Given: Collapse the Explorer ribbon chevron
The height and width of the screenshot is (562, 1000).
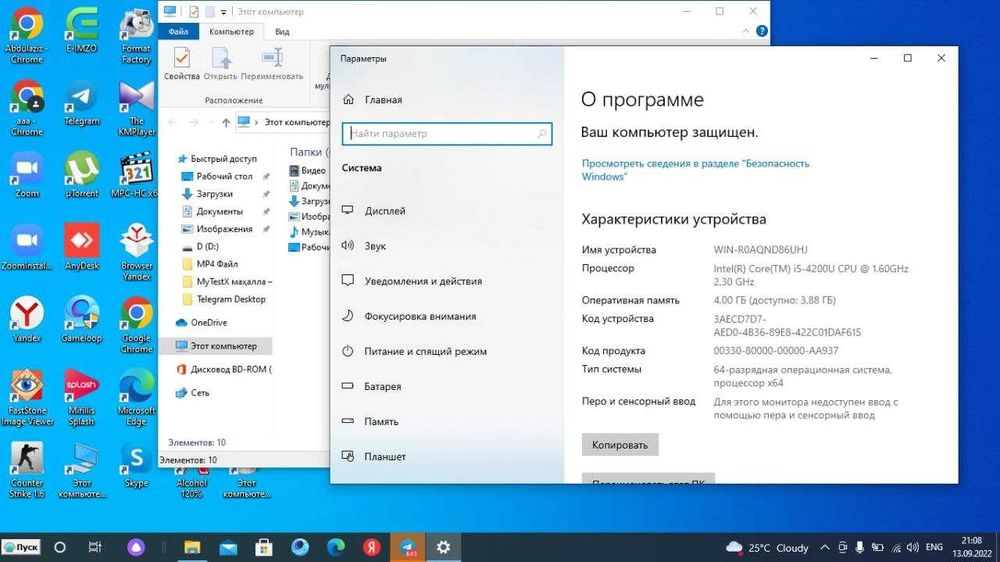Looking at the screenshot, I should pyautogui.click(x=746, y=31).
